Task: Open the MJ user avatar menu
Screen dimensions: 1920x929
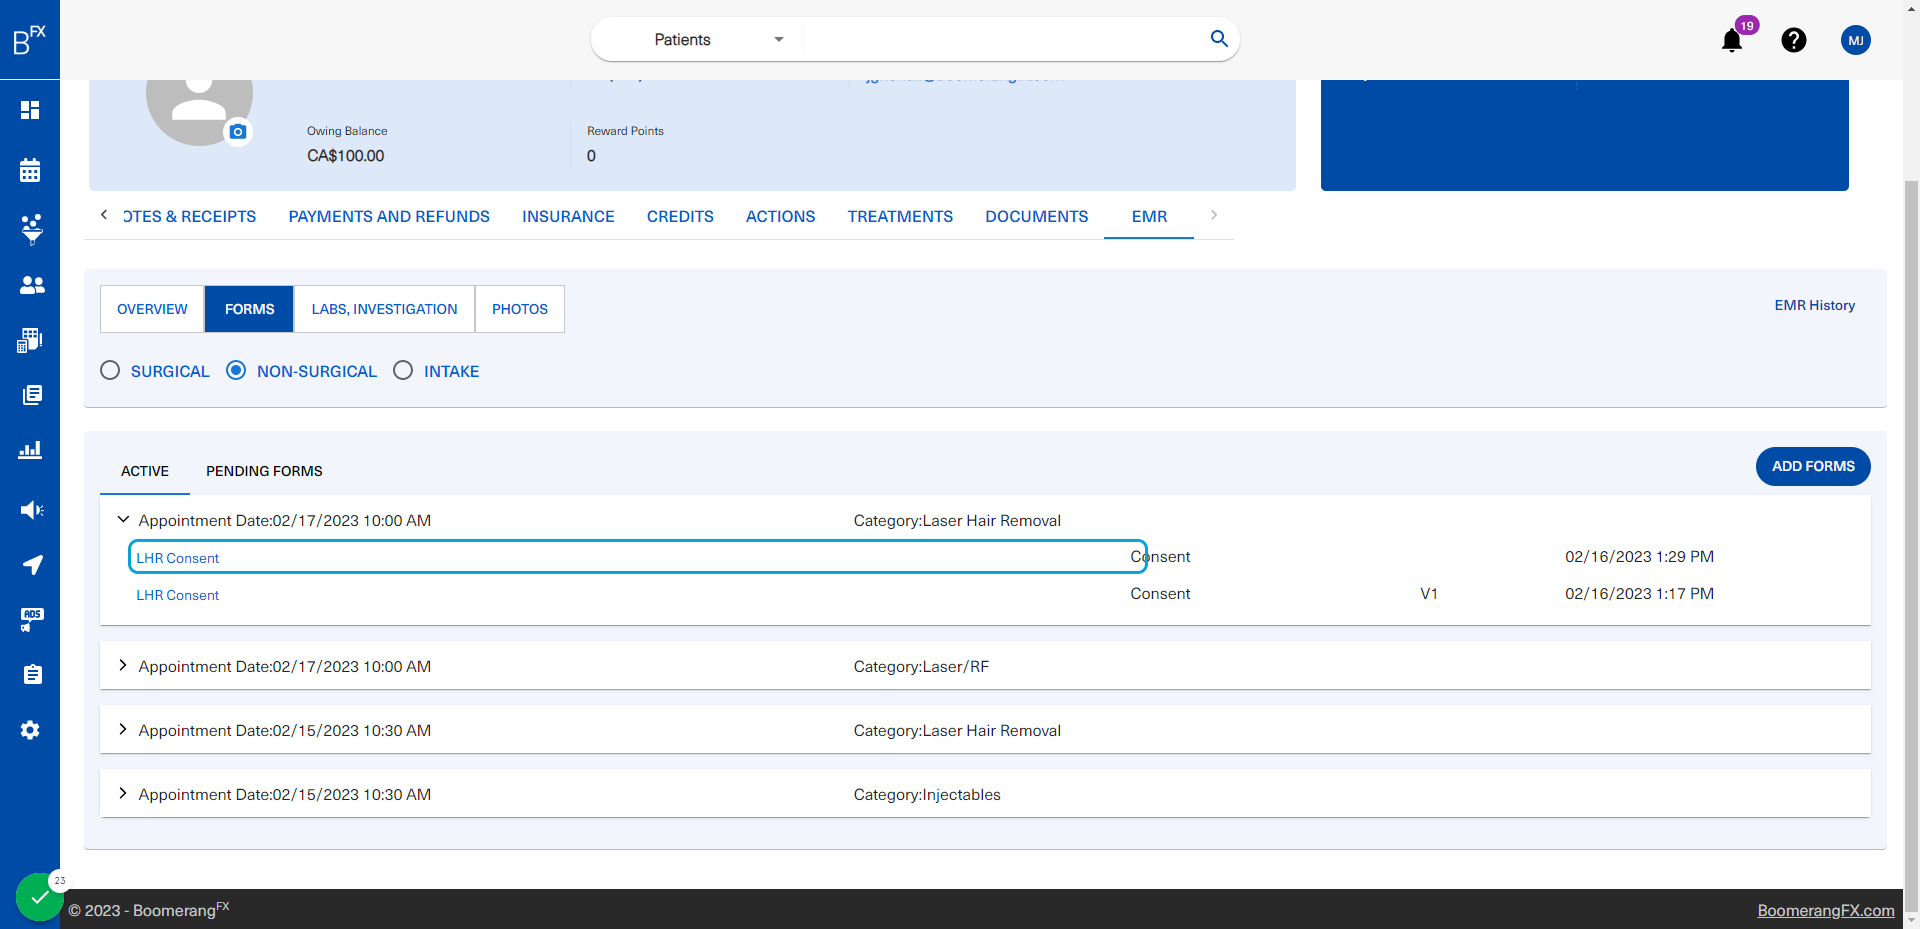Action: 1856,40
